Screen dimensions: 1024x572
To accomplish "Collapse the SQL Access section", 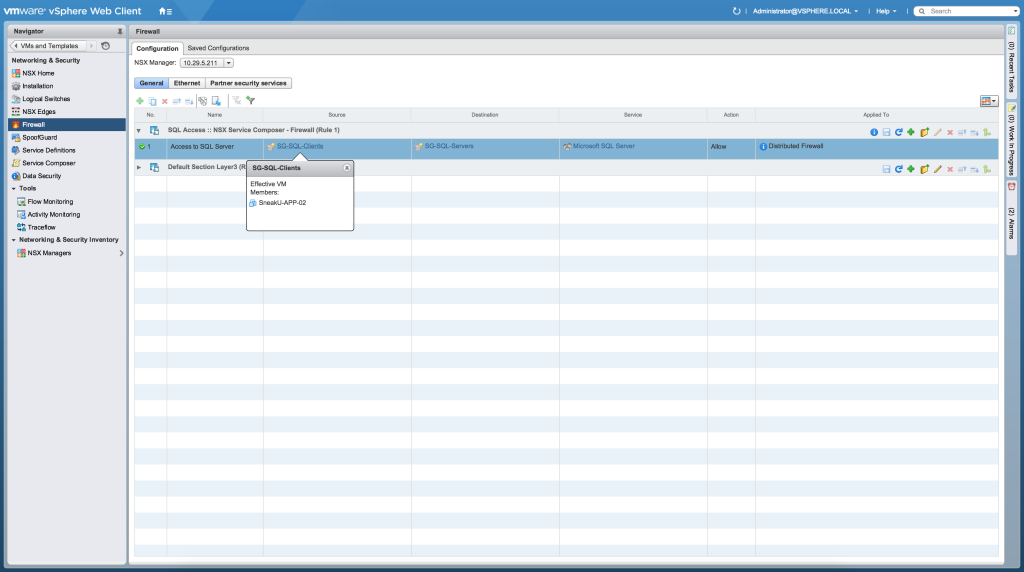I will tap(138, 131).
